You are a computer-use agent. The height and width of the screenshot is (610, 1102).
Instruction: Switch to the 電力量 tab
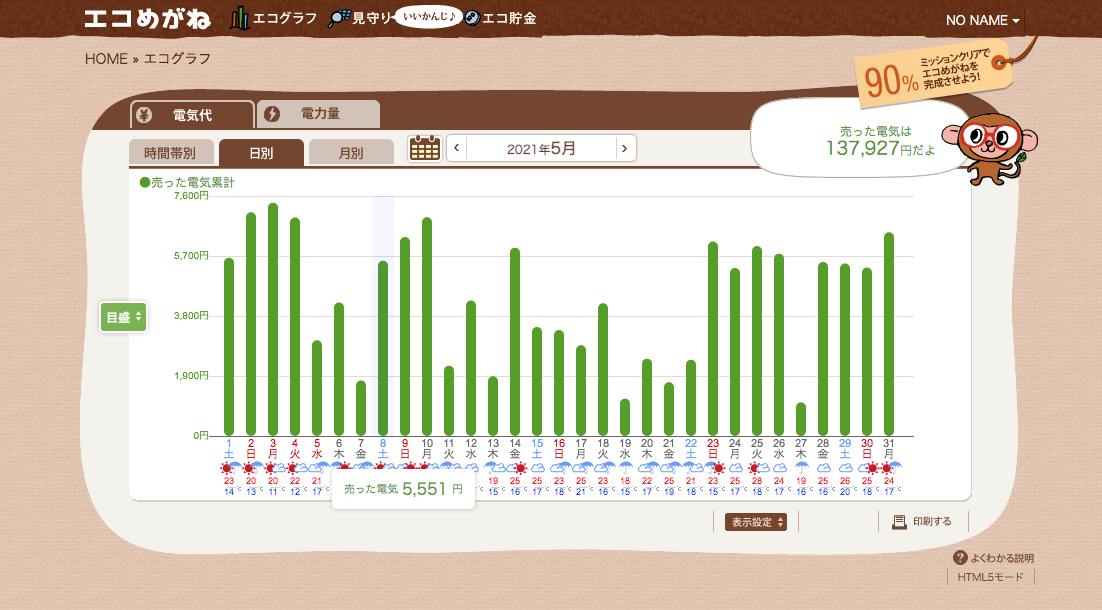coord(318,114)
